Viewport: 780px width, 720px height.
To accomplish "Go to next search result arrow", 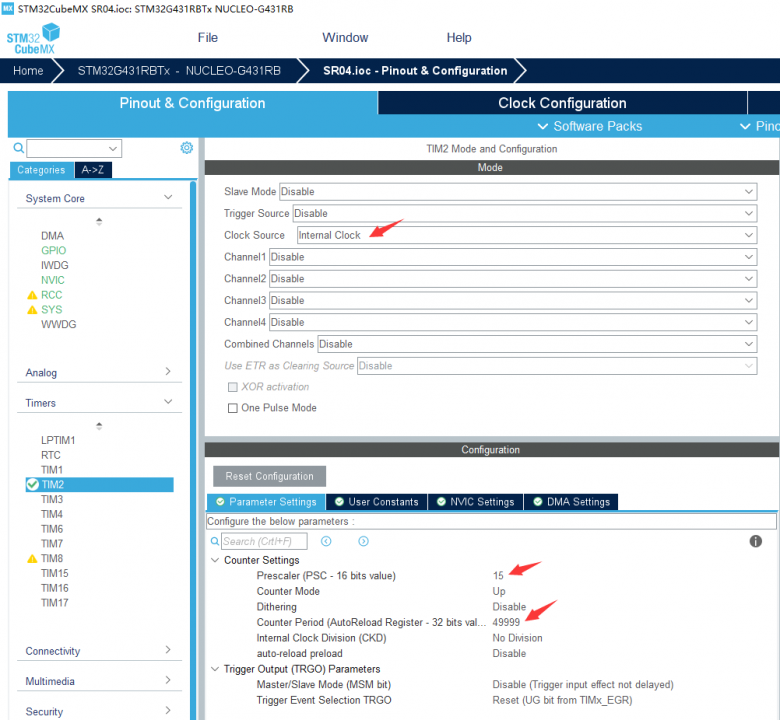I will pos(363,541).
